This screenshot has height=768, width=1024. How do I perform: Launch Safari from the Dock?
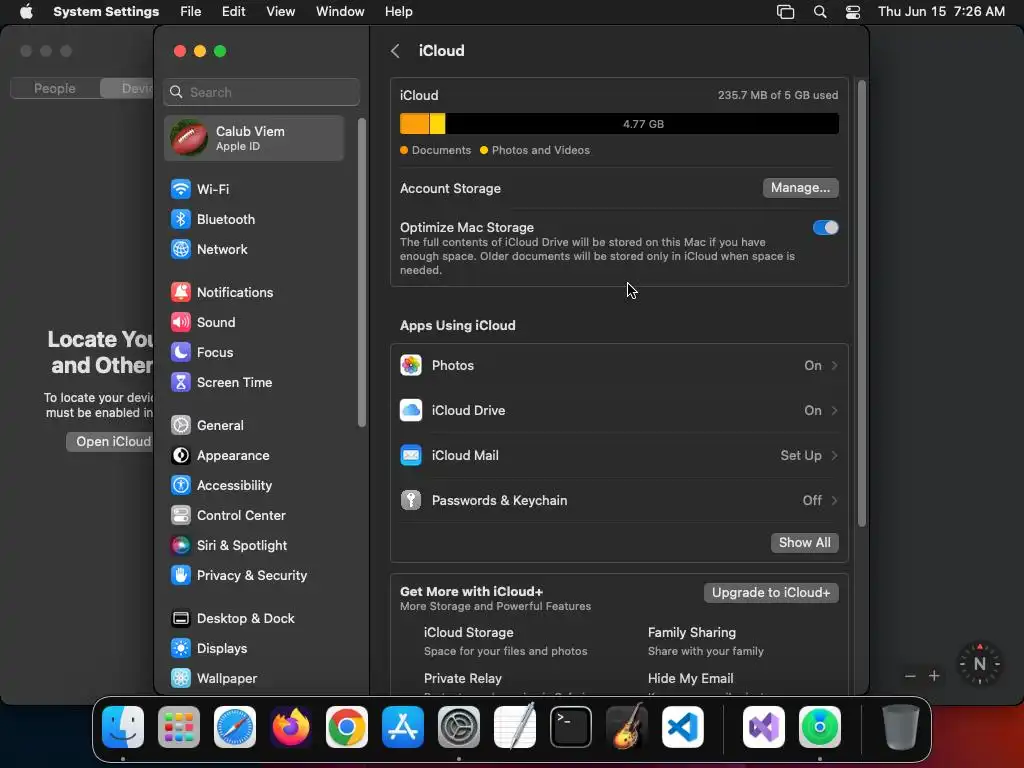click(x=235, y=727)
